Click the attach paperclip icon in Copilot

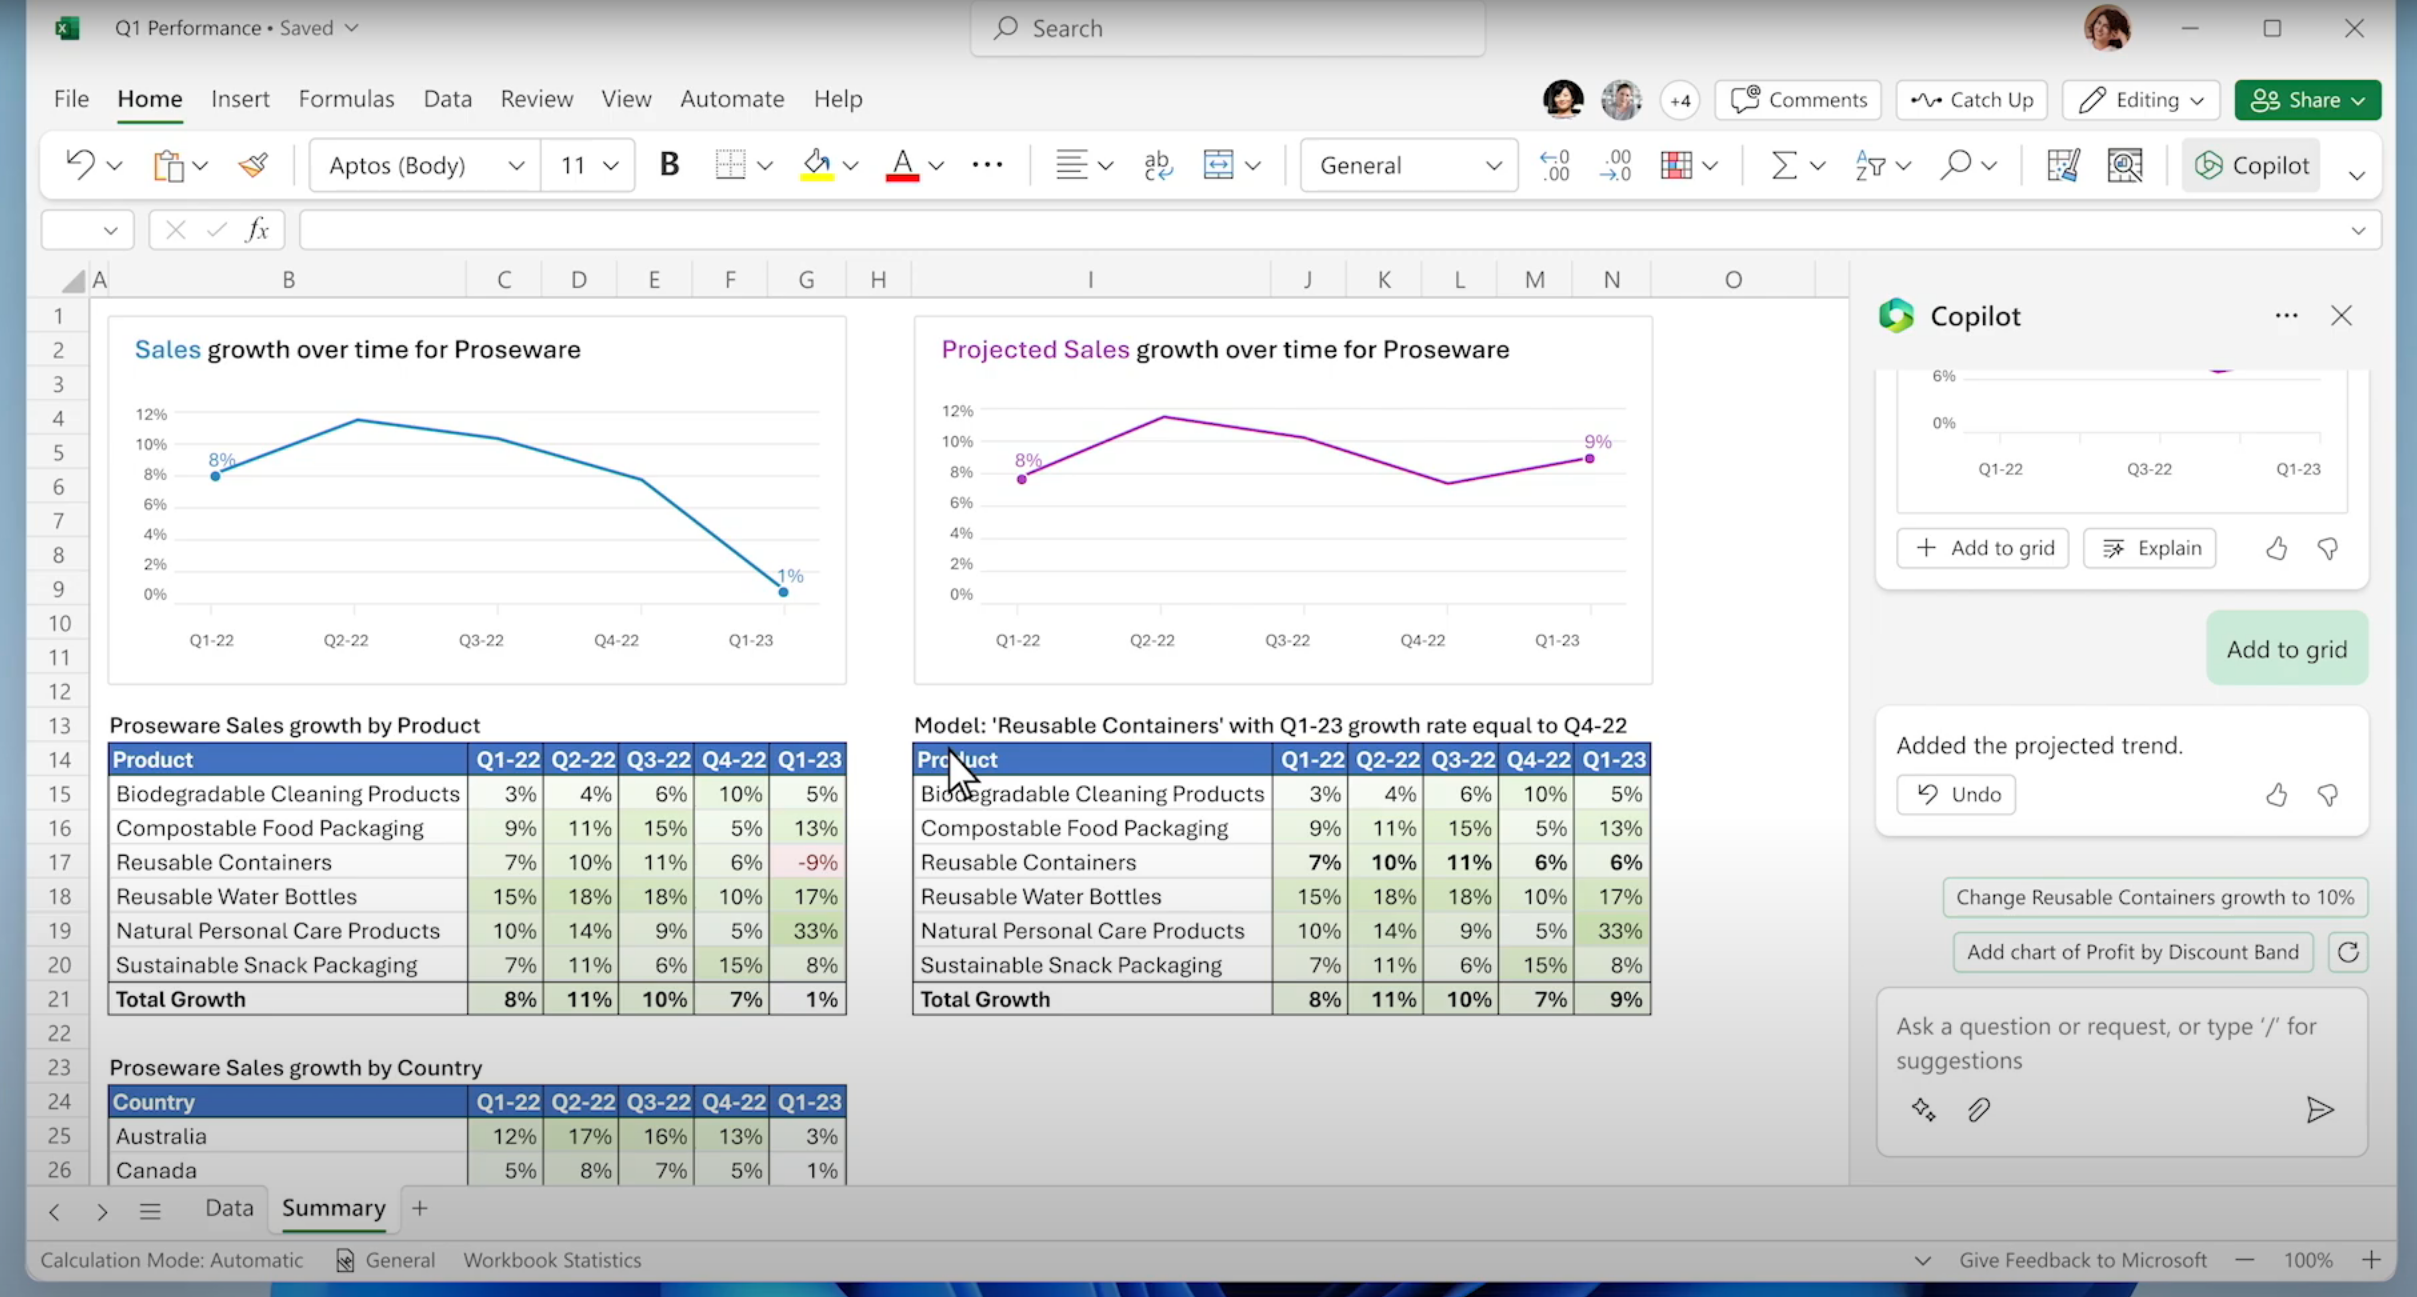pos(1978,1110)
